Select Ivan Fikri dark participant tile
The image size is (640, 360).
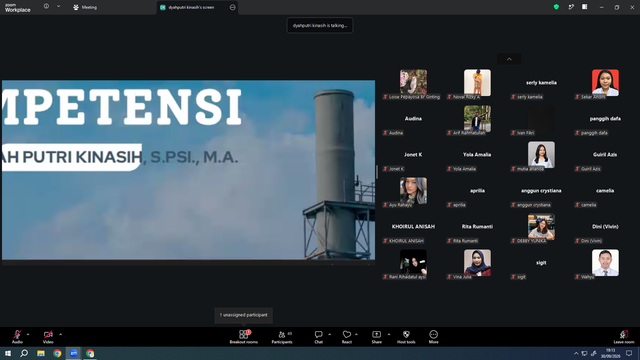pyautogui.click(x=541, y=120)
